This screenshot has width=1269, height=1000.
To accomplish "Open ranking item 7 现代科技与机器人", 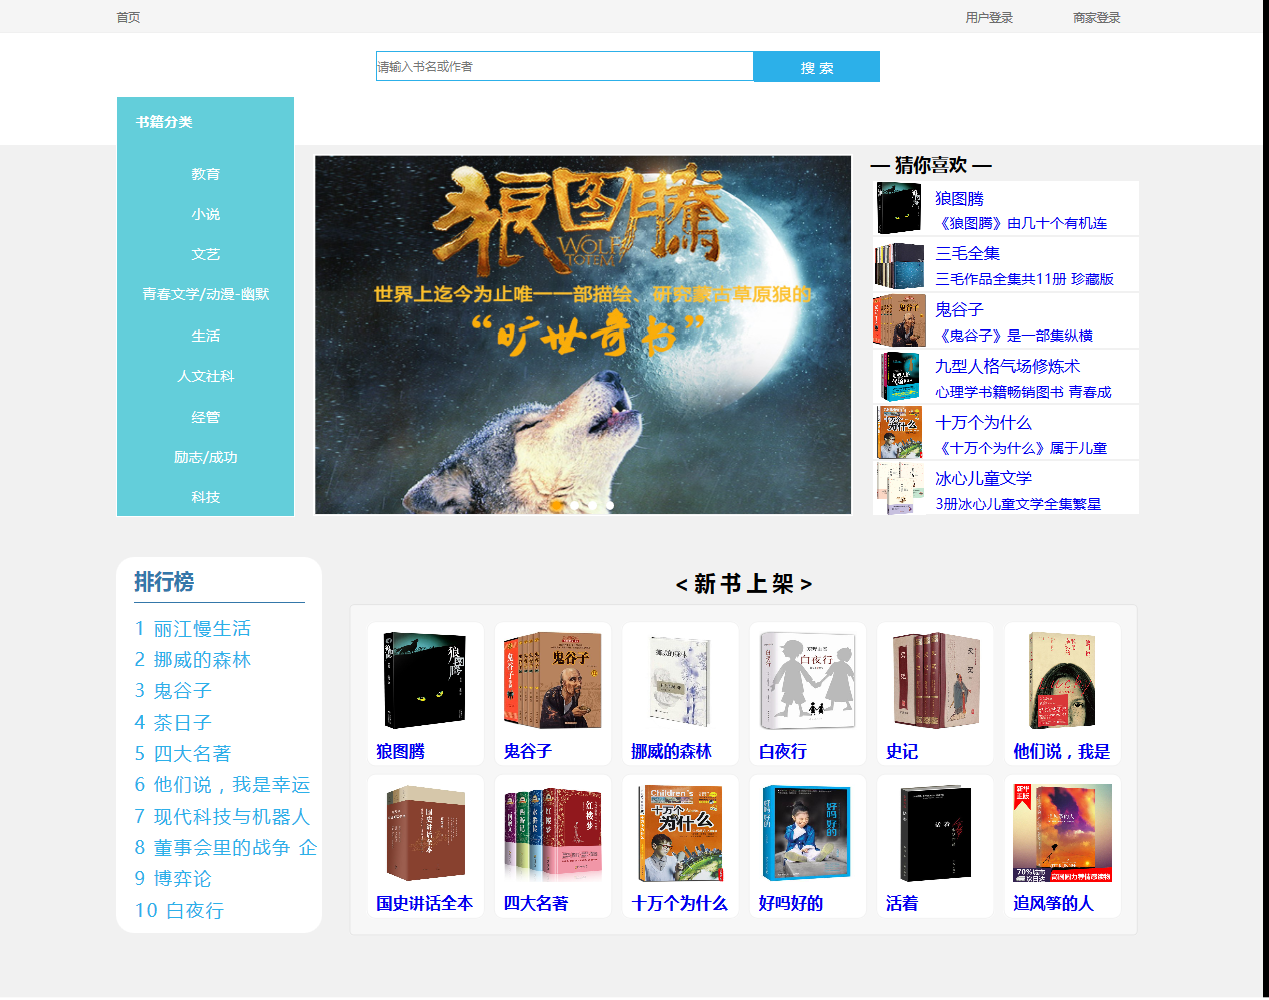I will pos(222,816).
